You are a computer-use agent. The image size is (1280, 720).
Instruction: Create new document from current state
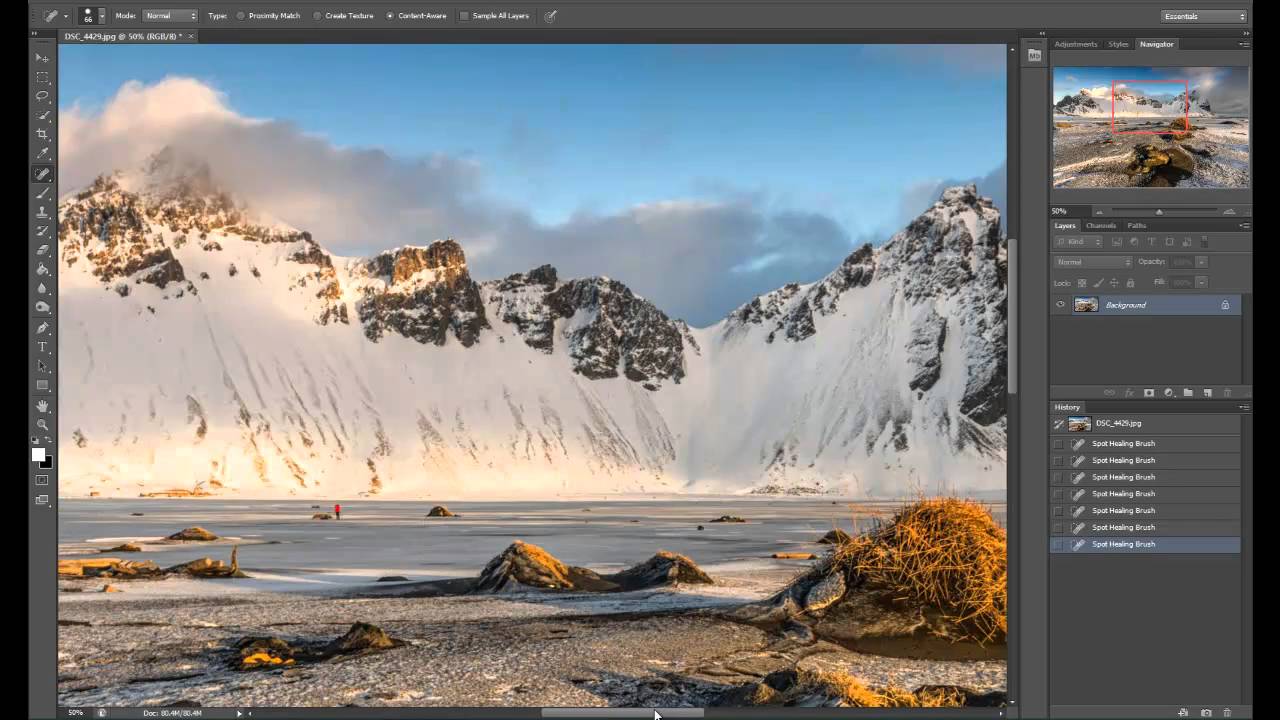pyautogui.click(x=1184, y=713)
